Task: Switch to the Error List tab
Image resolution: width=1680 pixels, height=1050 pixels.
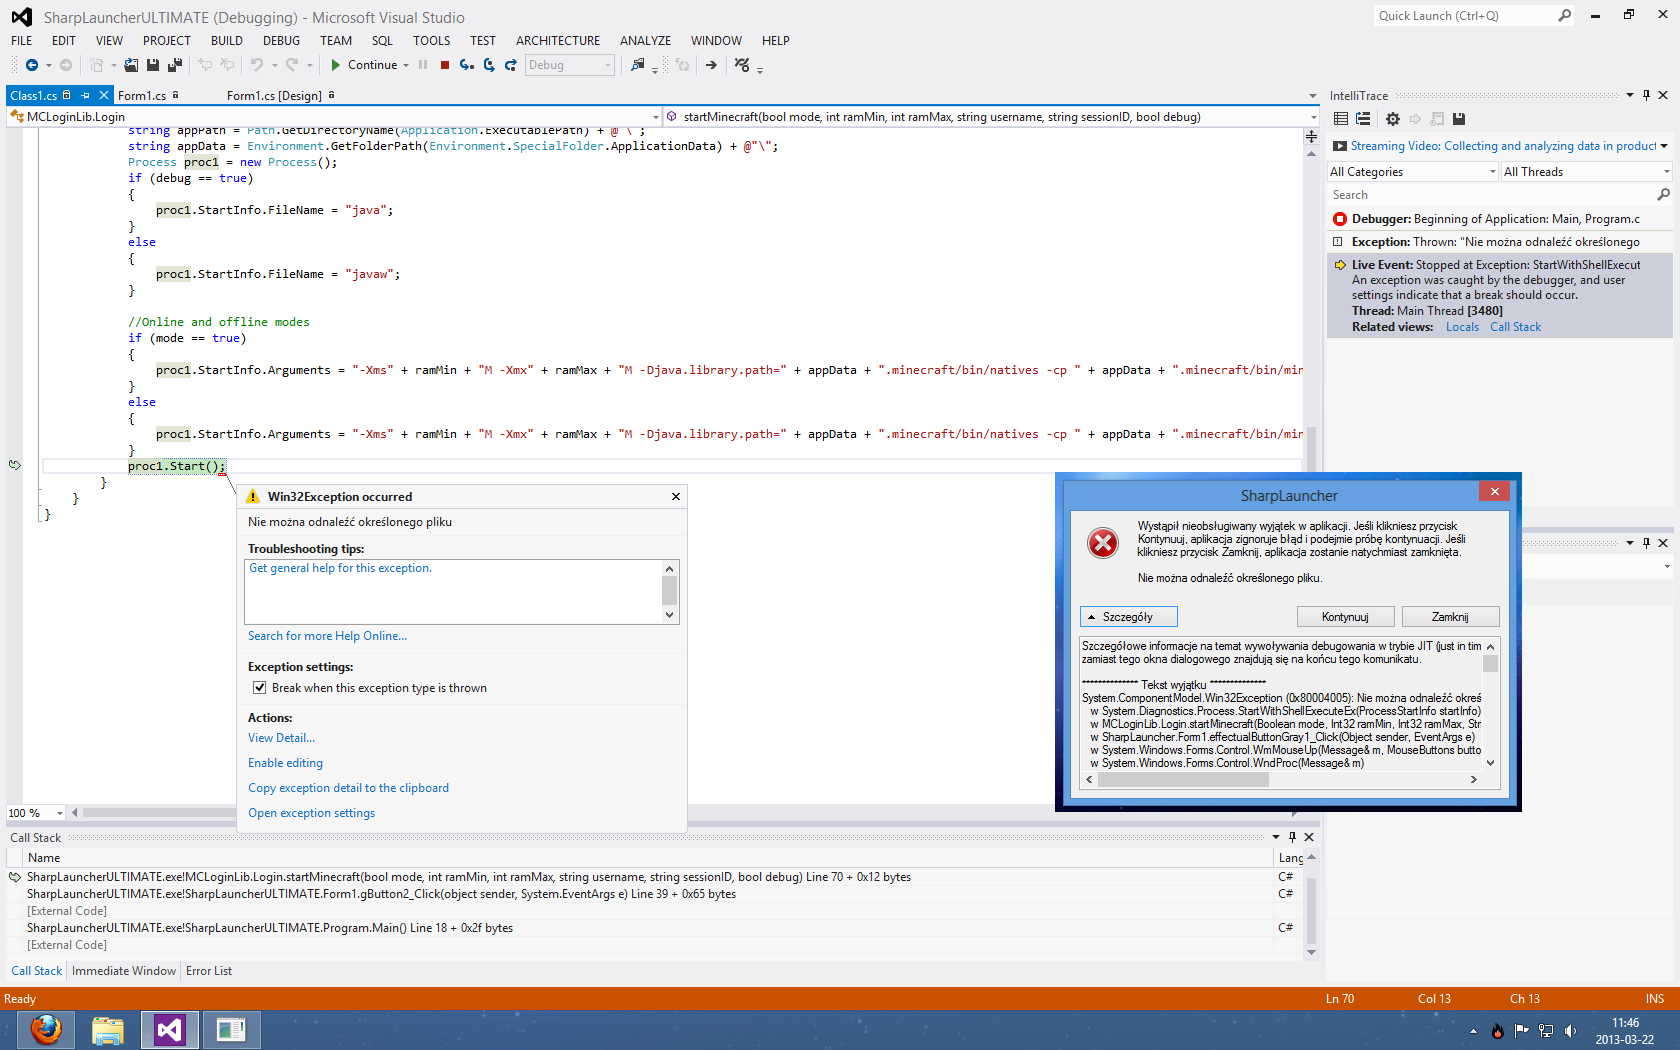Action: coord(209,971)
